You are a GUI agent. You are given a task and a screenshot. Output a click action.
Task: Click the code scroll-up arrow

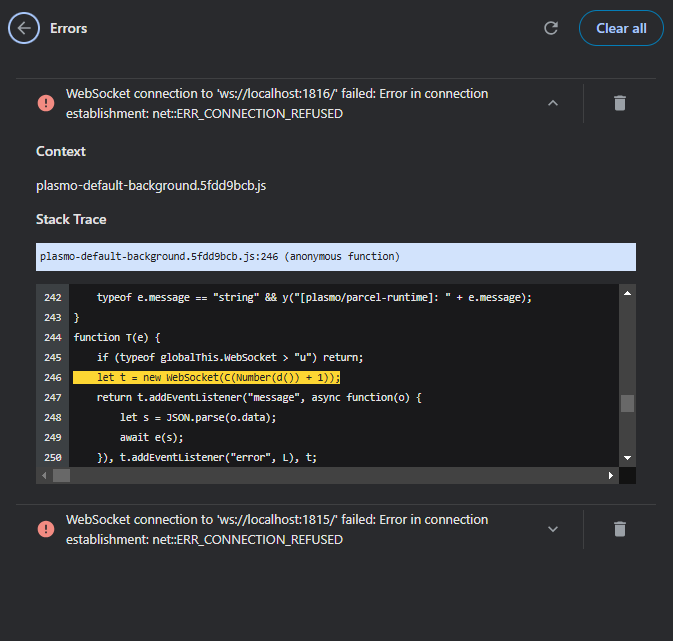[x=627, y=293]
